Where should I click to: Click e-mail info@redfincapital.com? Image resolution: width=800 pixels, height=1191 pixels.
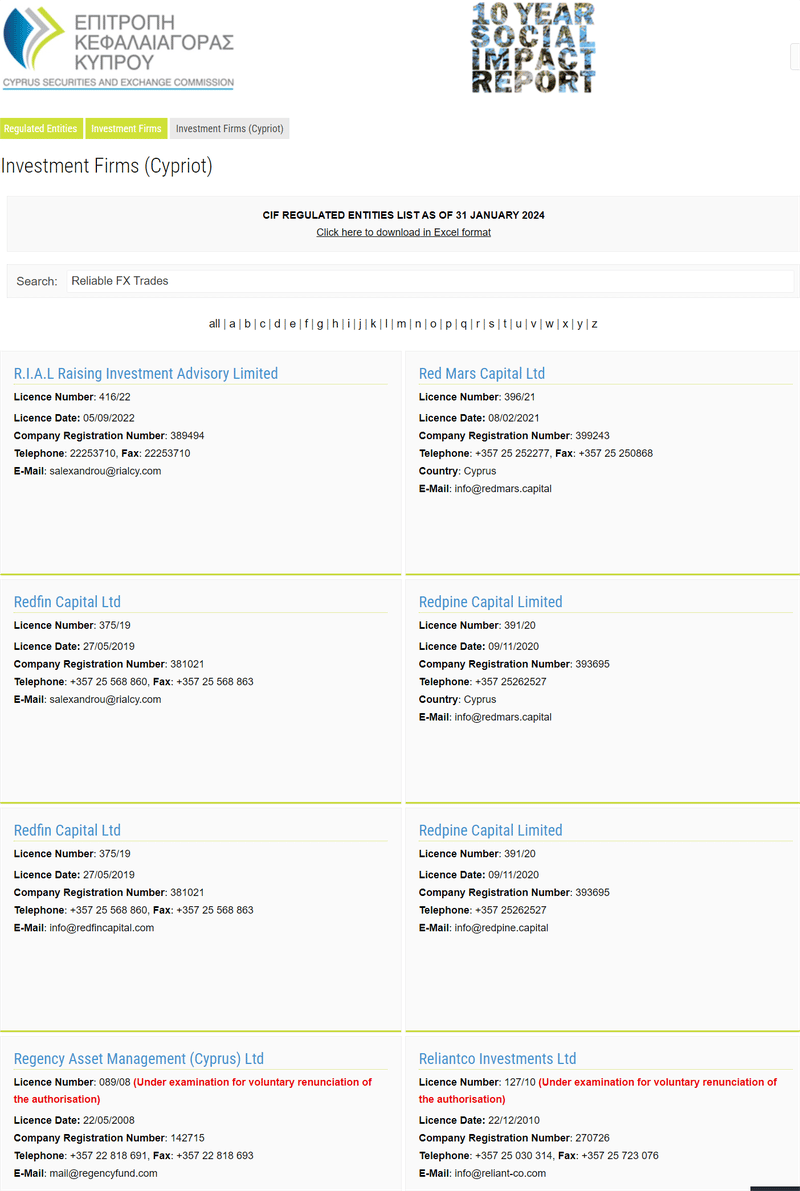[x=102, y=928]
